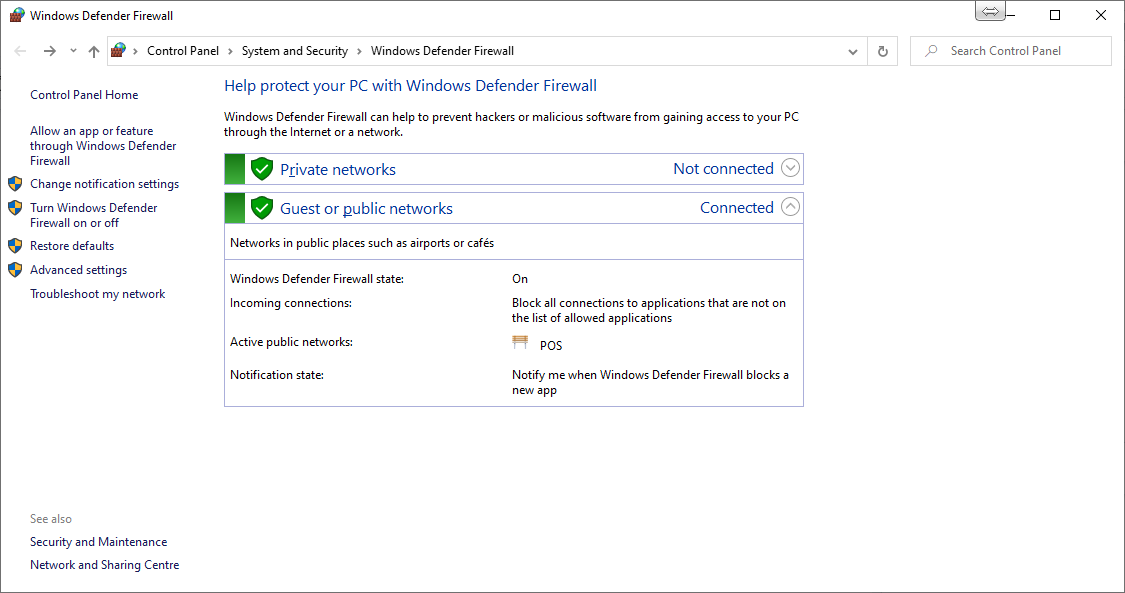This screenshot has height=593, width=1125.
Task: Open Control Panel Home
Action: tap(84, 95)
